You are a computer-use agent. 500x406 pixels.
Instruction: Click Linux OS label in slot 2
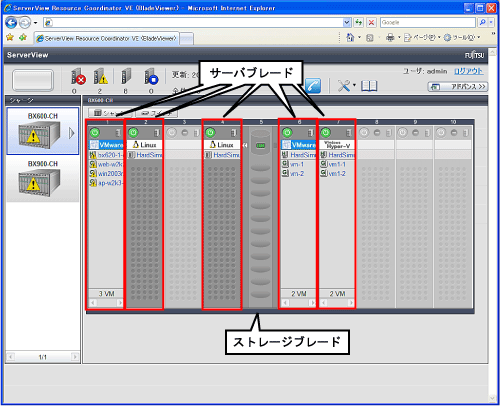(145, 145)
